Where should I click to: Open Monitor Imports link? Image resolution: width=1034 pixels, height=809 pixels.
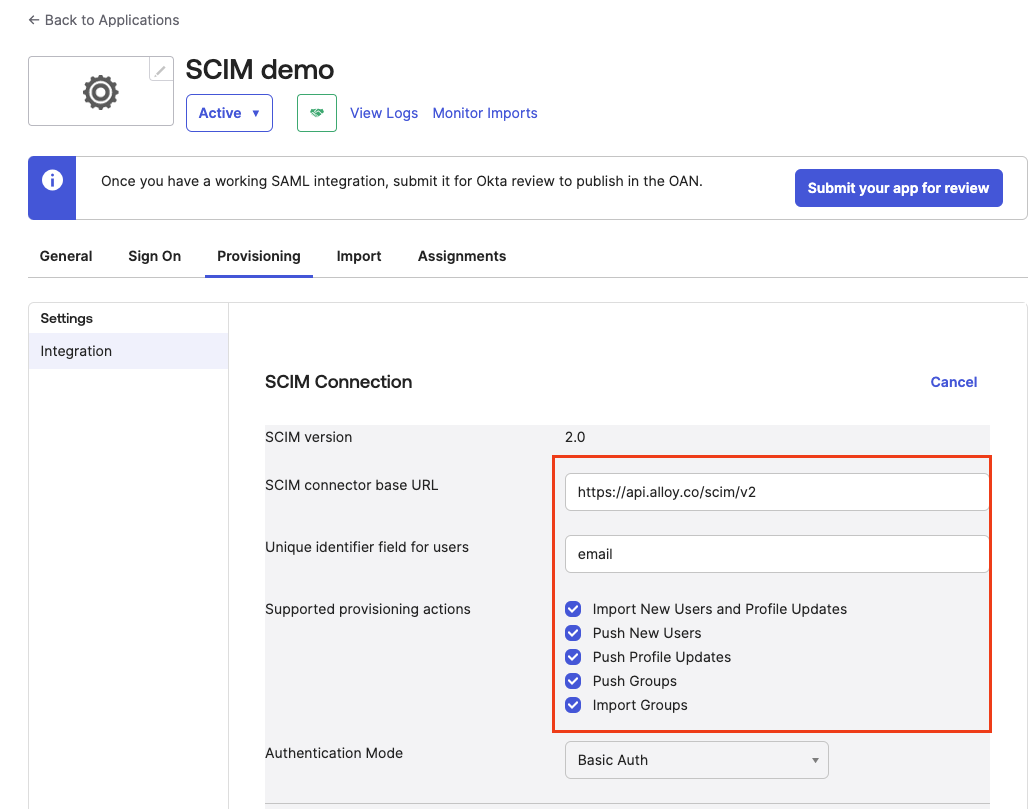tap(485, 113)
